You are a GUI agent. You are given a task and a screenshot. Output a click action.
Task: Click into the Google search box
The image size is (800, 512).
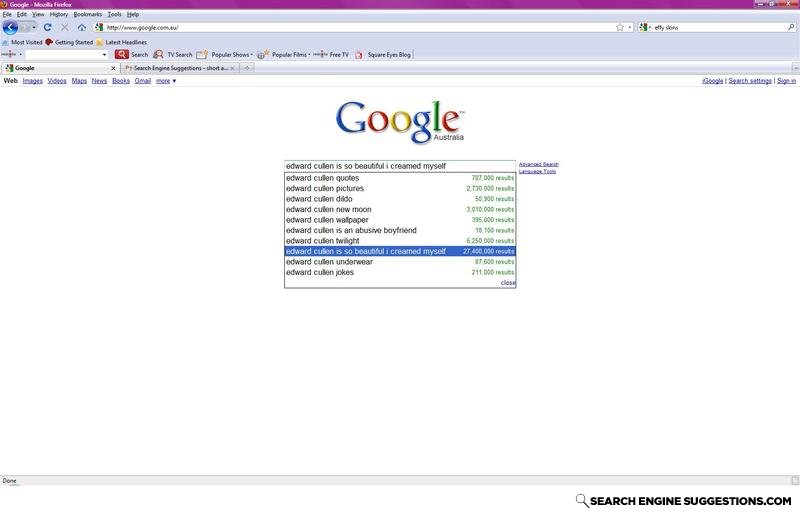(x=400, y=166)
